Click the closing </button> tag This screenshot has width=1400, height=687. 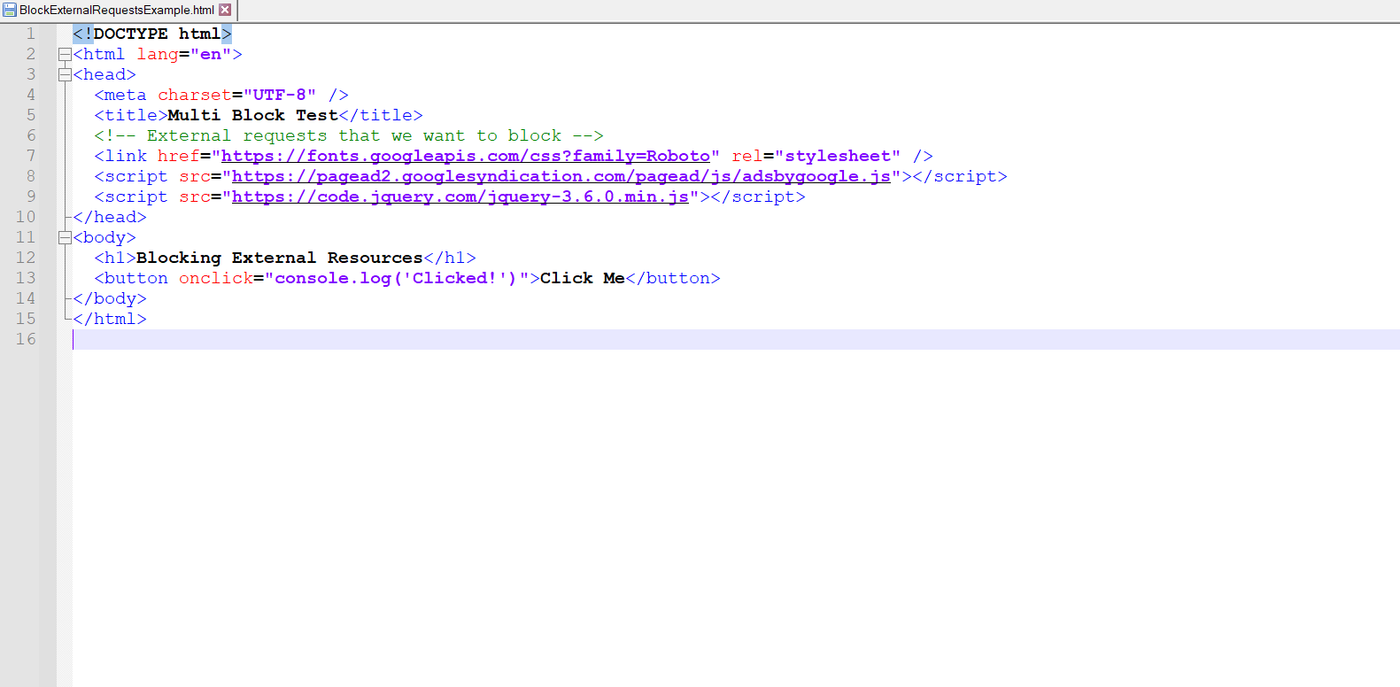(673, 278)
